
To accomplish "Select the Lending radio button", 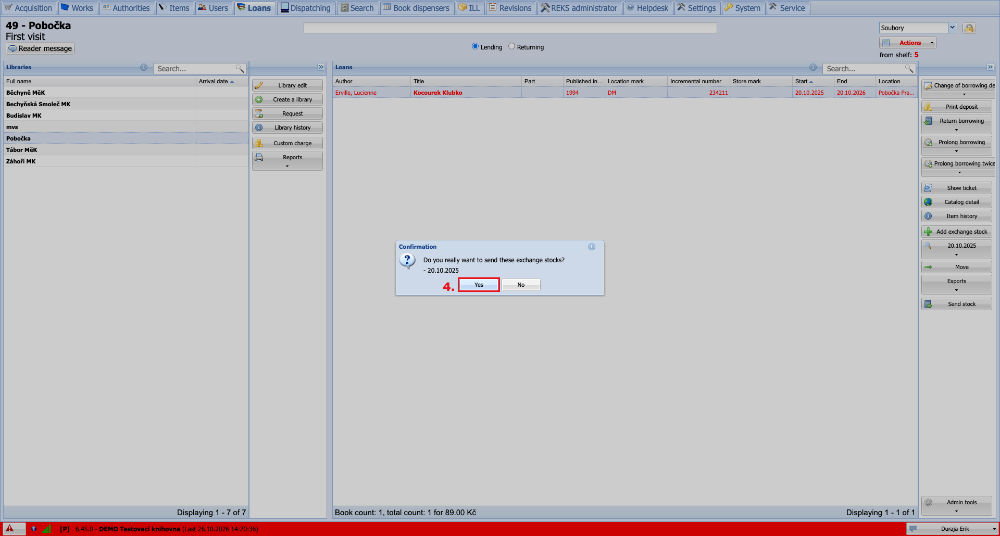I will coord(474,46).
